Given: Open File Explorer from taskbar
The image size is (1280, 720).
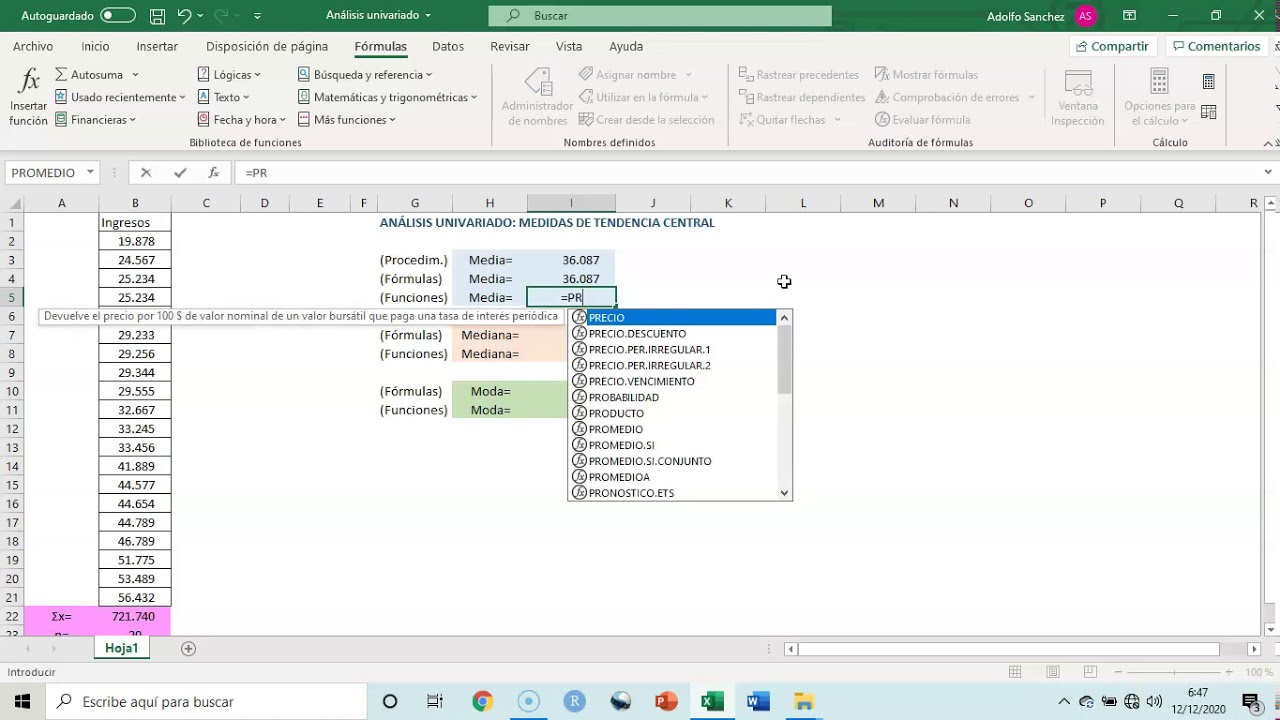Looking at the screenshot, I should point(804,702).
